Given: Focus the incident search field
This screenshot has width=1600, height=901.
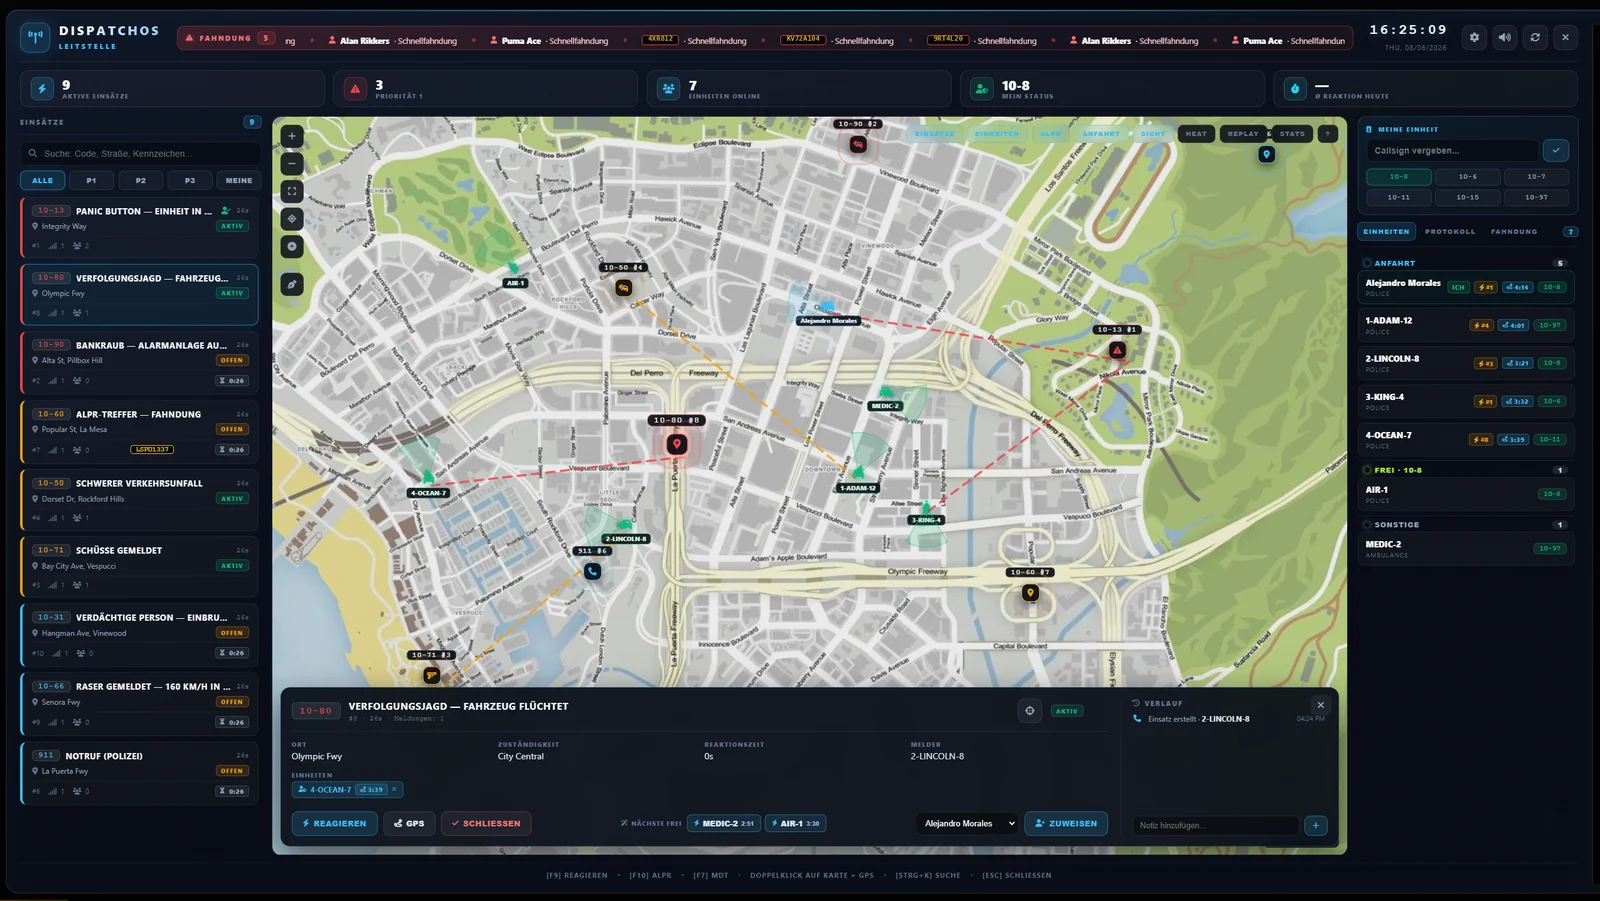Looking at the screenshot, I should click(x=140, y=153).
